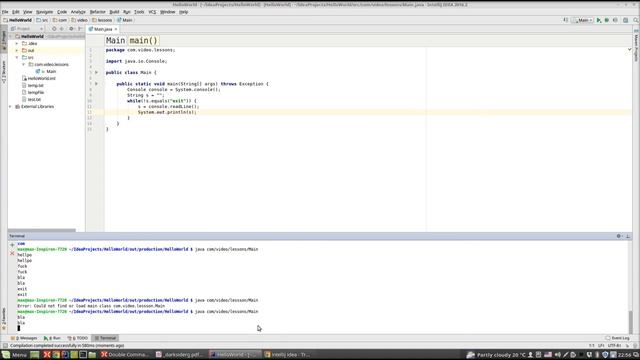Toggle the Structure side tab
Screen dimensions: 640x360
(x=4, y=72)
